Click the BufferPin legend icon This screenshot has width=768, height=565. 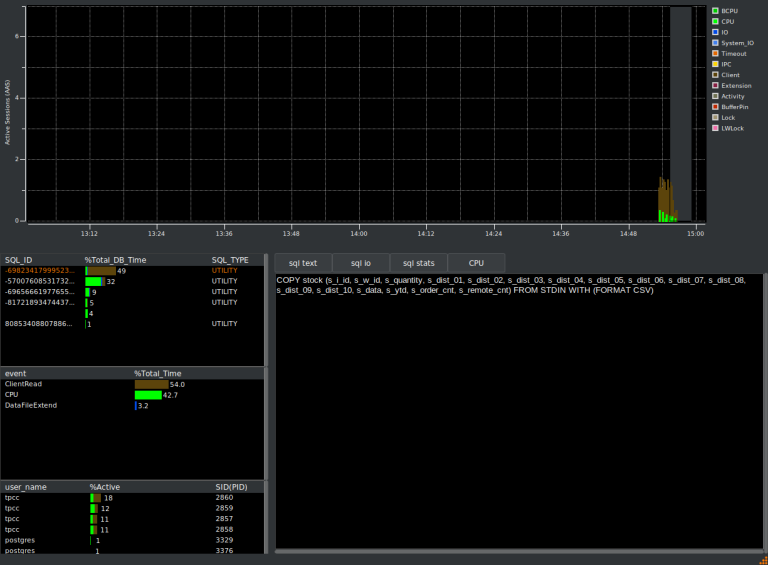tap(715, 107)
